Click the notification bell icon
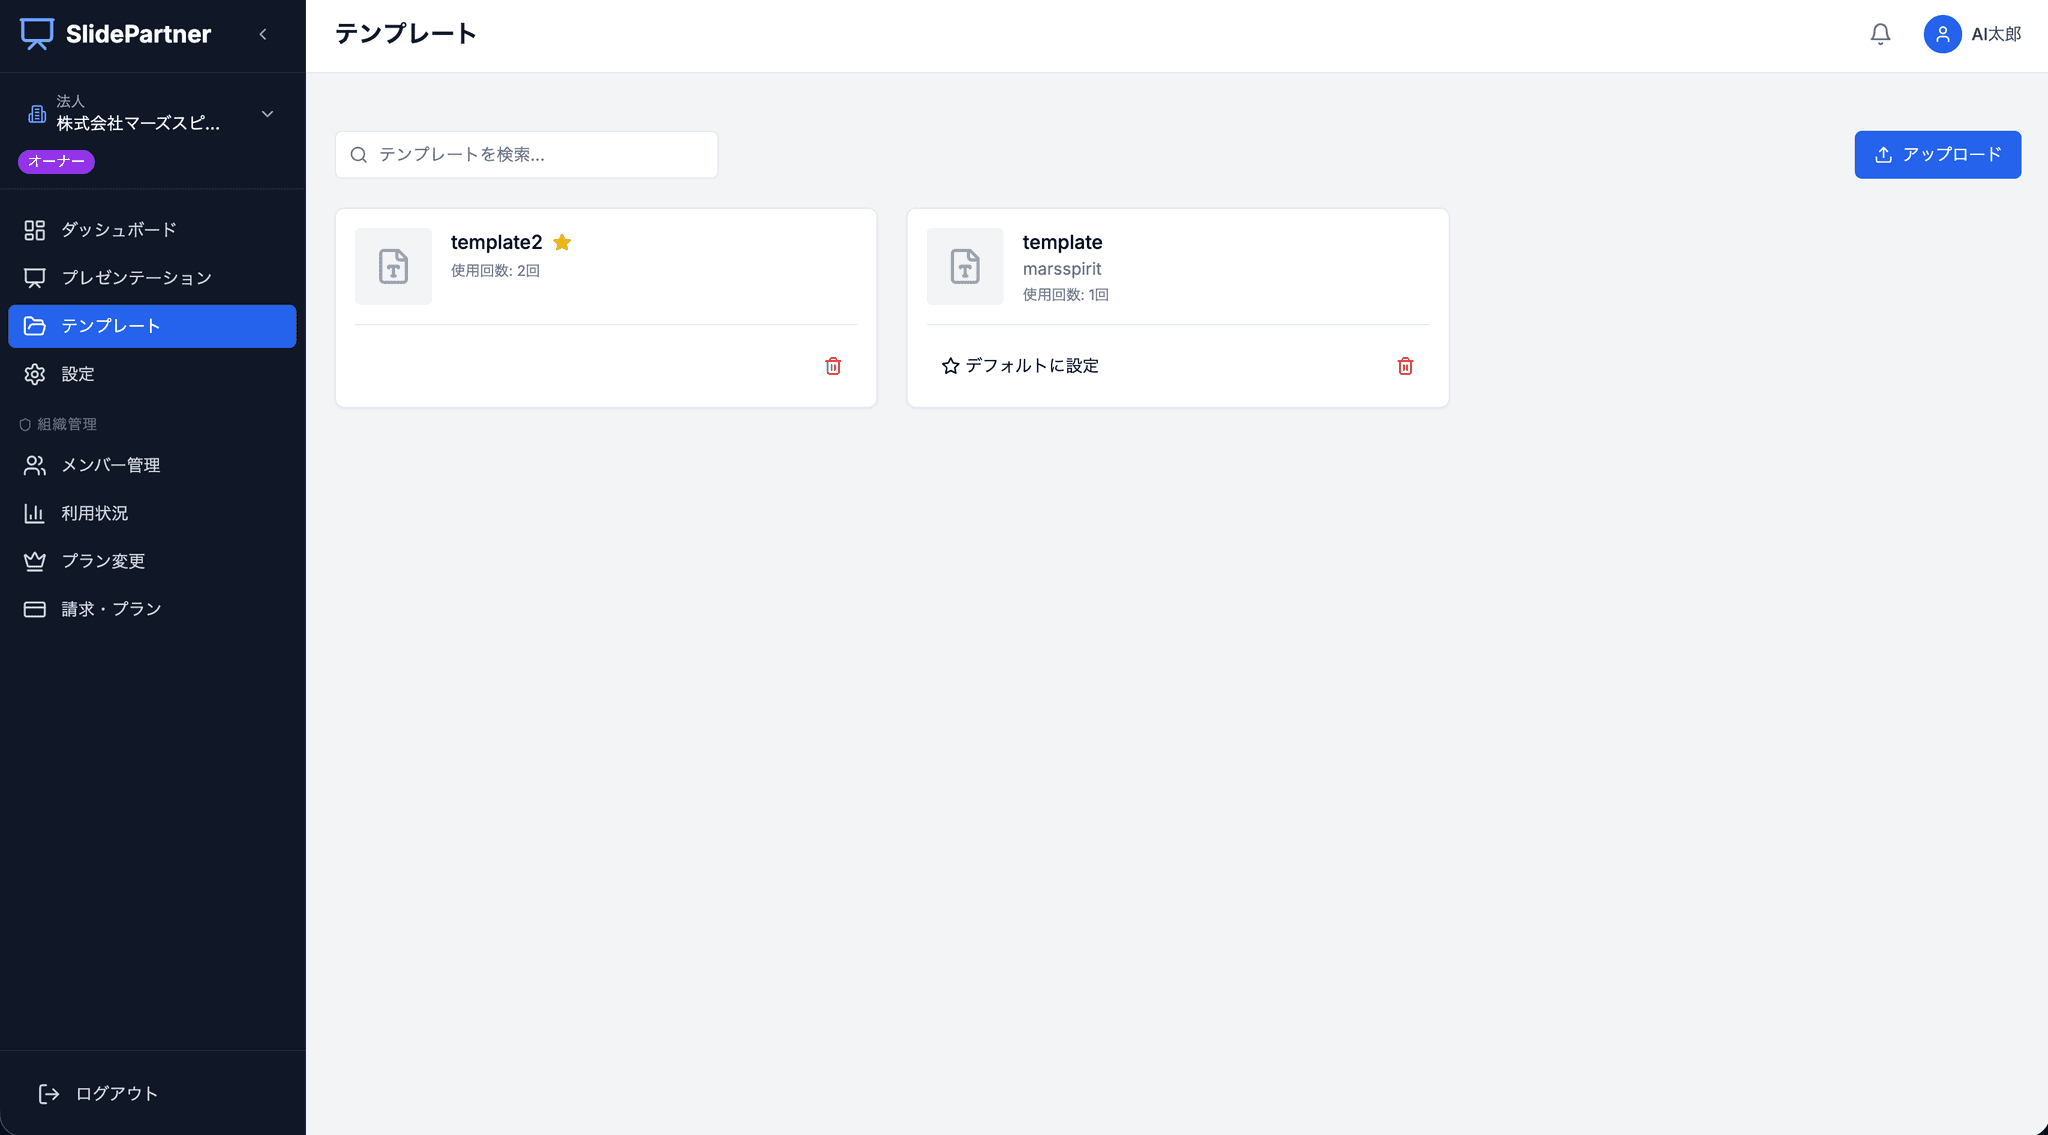 tap(1880, 34)
